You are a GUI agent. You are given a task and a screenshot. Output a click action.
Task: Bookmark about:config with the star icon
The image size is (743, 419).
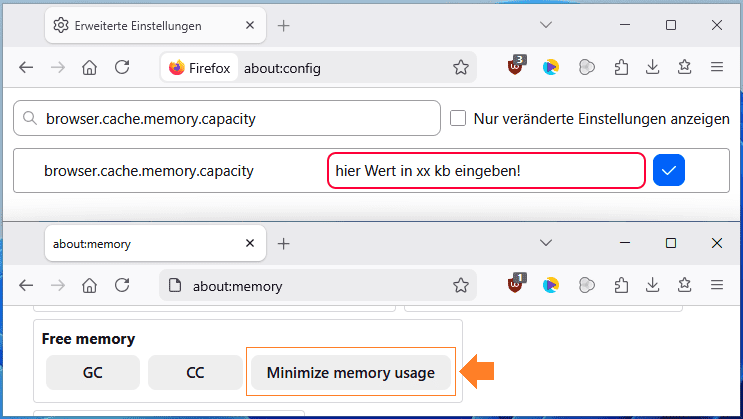[461, 68]
